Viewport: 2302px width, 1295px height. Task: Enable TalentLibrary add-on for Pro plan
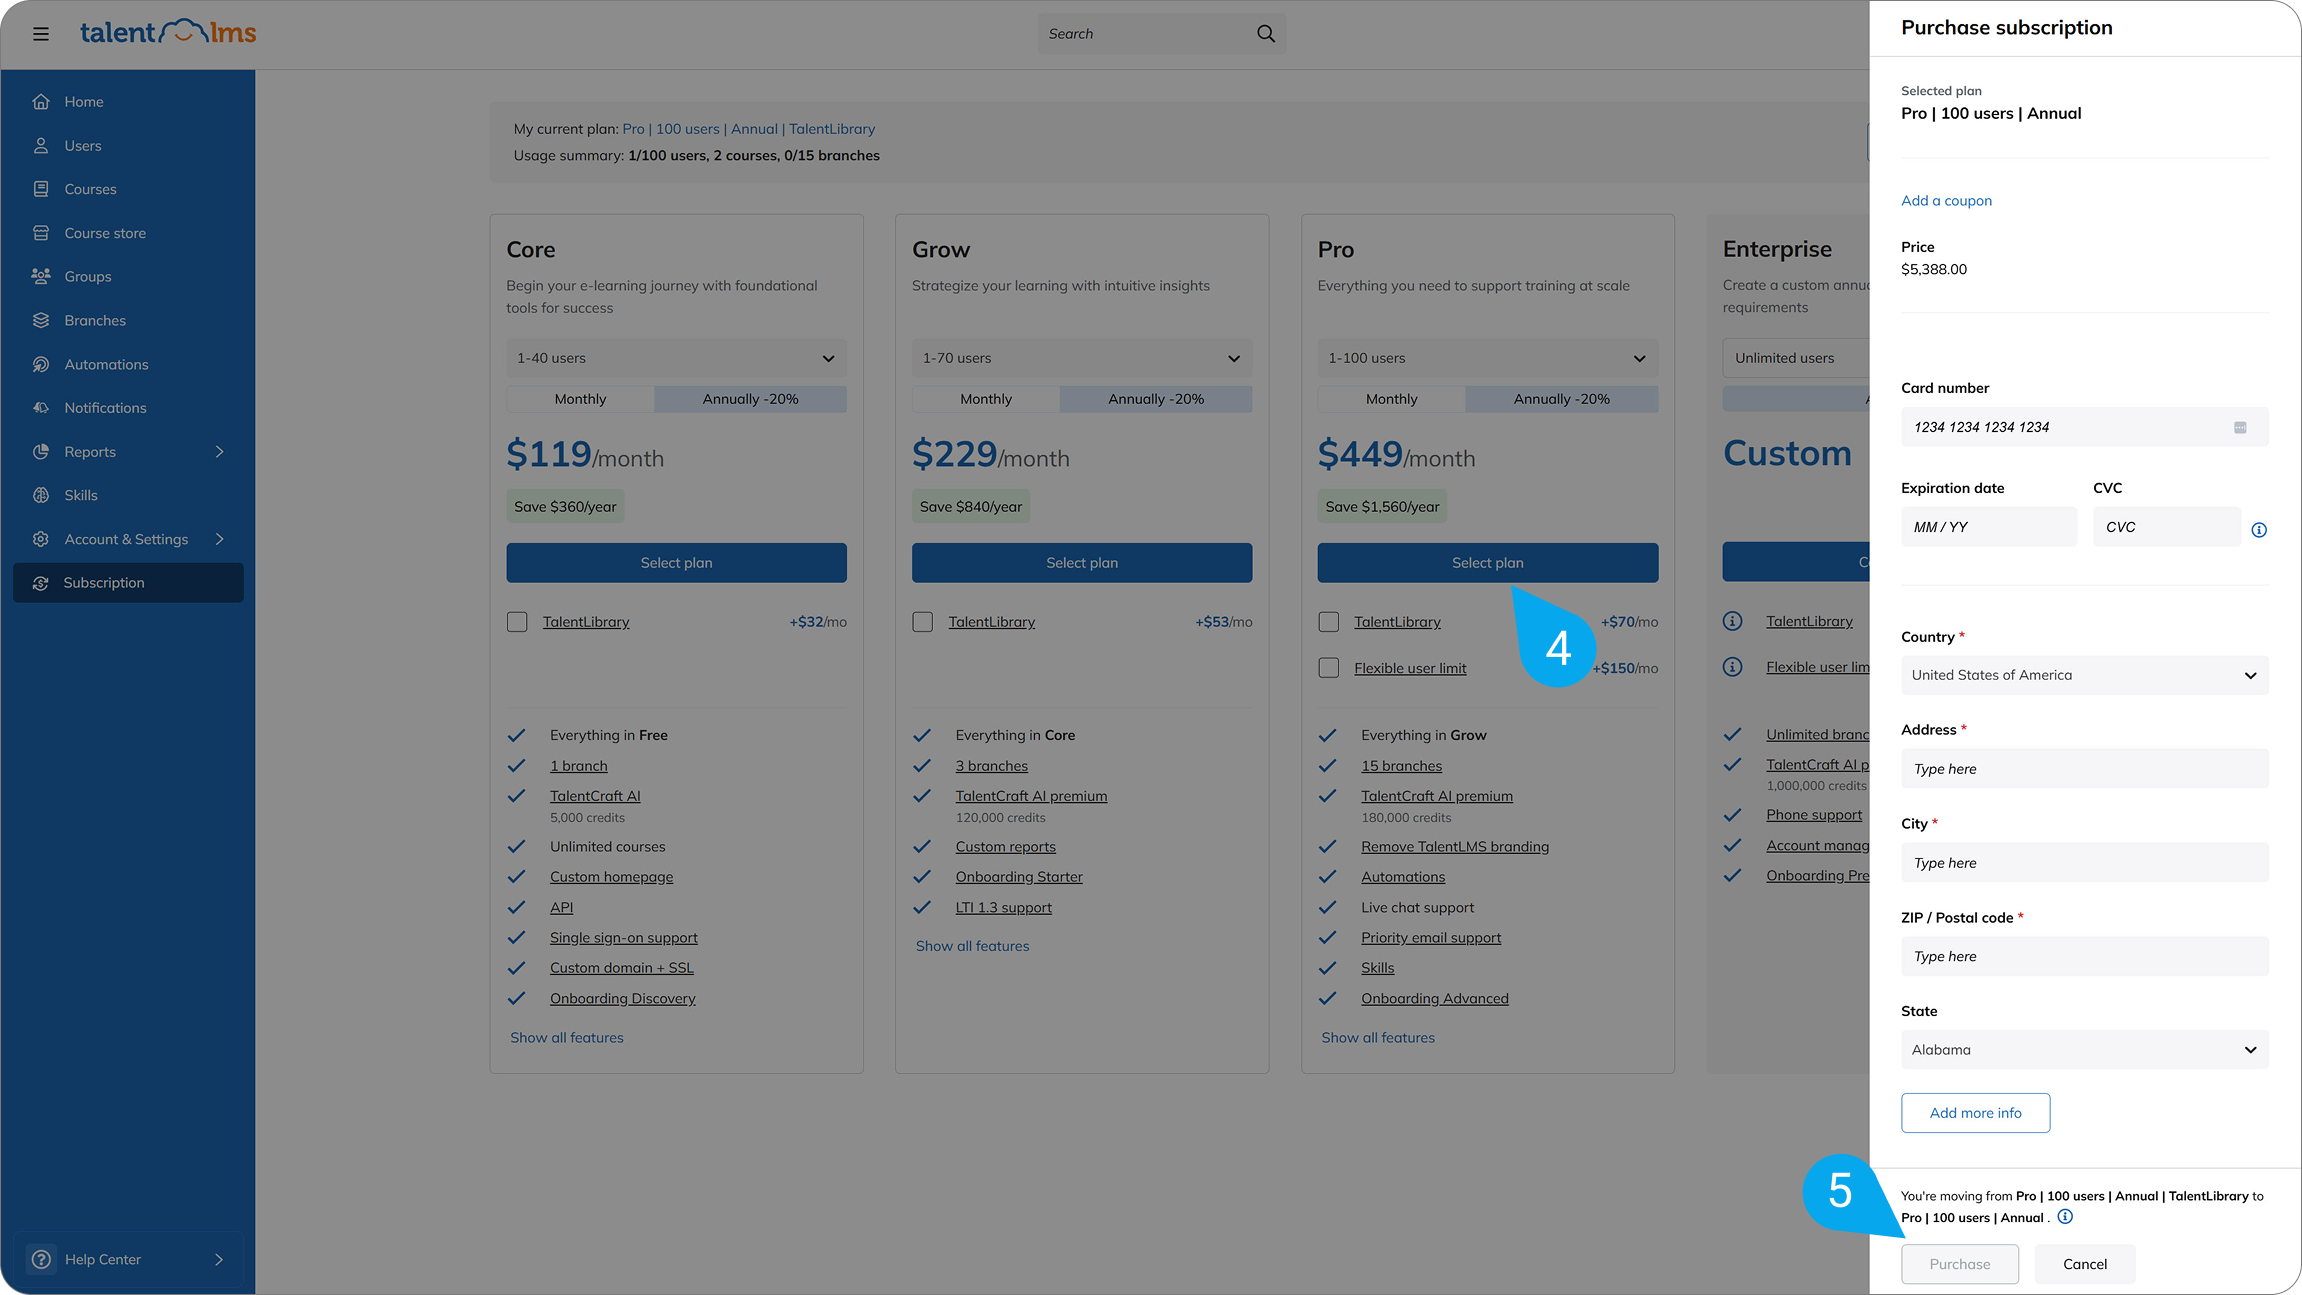point(1329,622)
